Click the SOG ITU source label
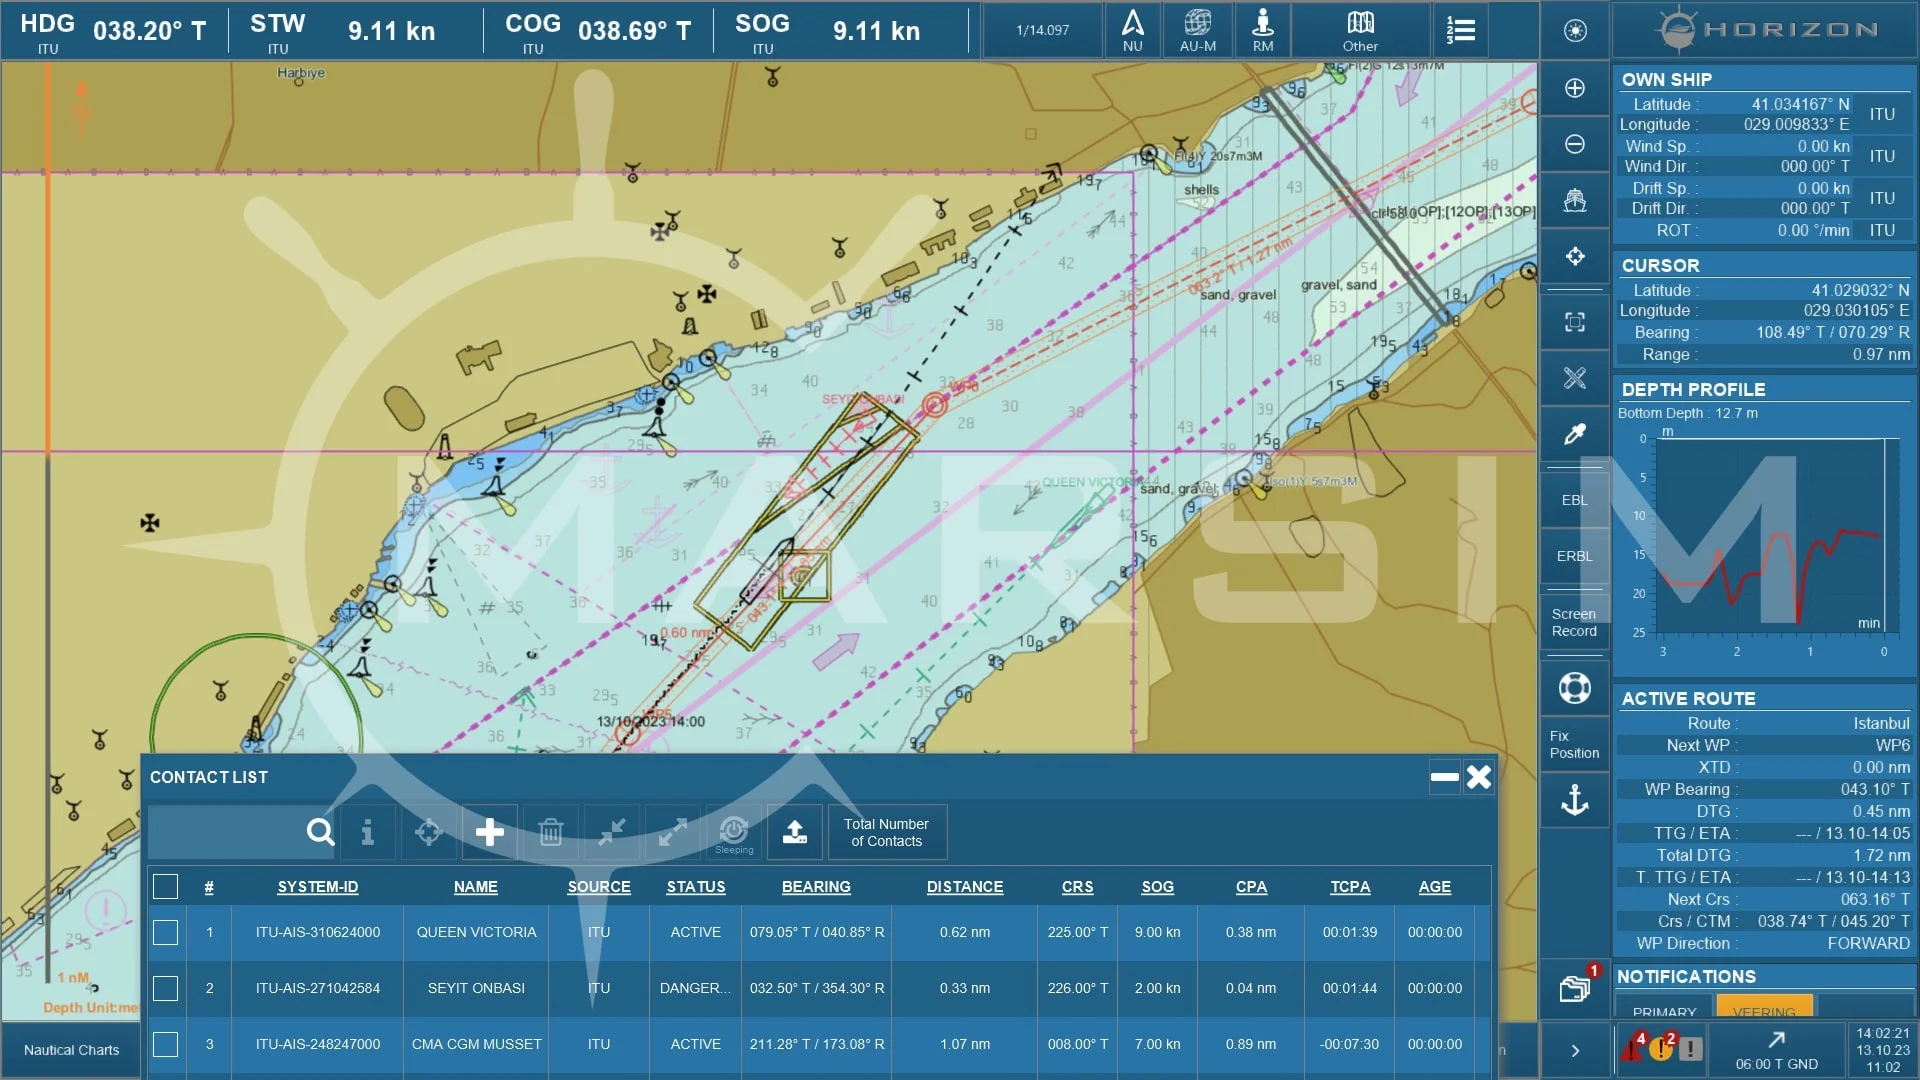 click(x=762, y=49)
